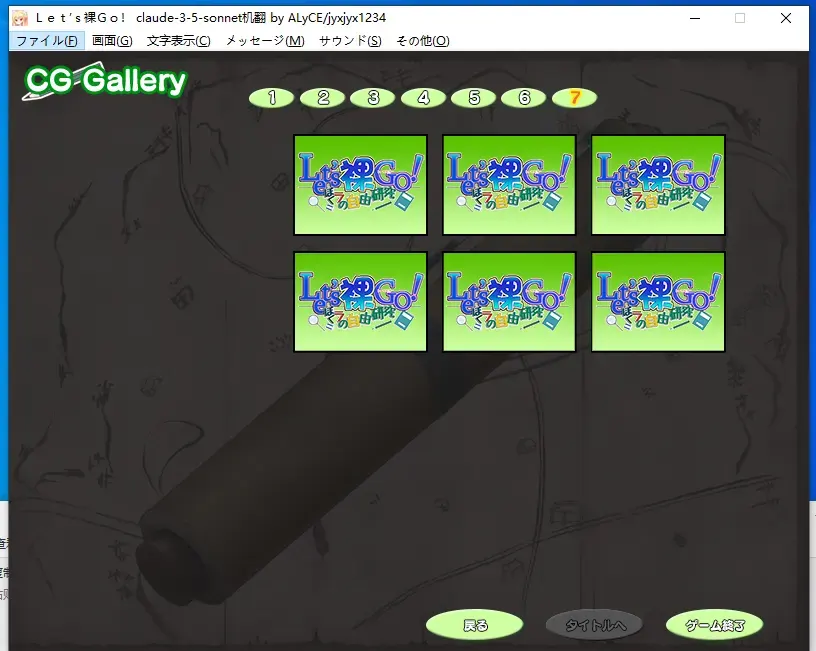The height and width of the screenshot is (651, 816).
Task: Close the game window
Action: 786,18
